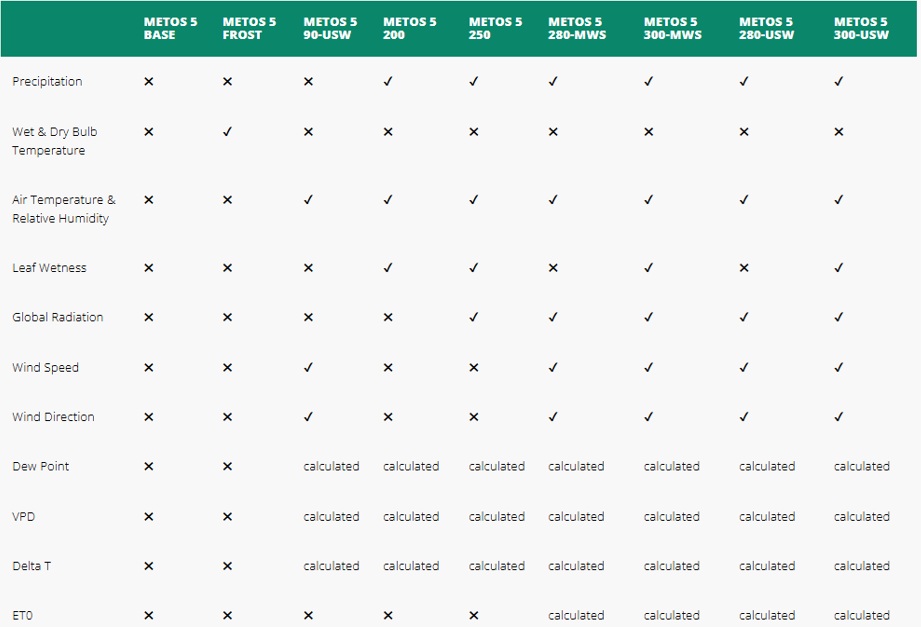The height and width of the screenshot is (627, 921).
Task: Click the Leaf Wetness checkmark under METOS 5 200
Action: point(388,268)
